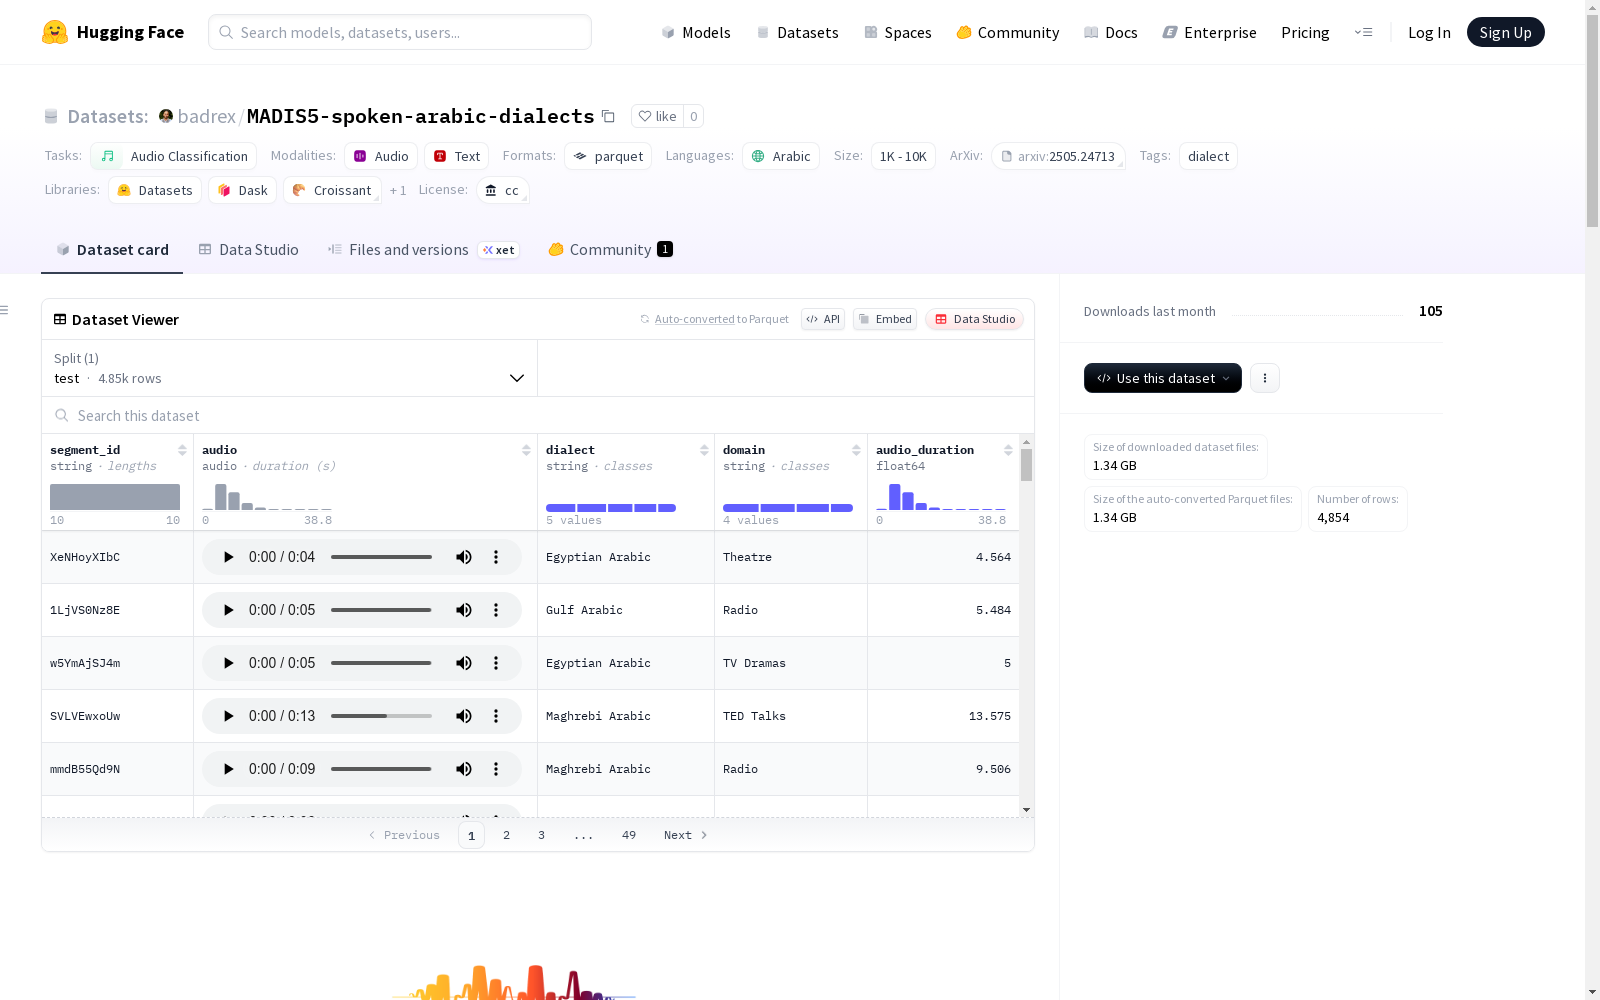This screenshot has height=1000, width=1600.
Task: Switch to the Dataset card tab
Action: [x=112, y=250]
